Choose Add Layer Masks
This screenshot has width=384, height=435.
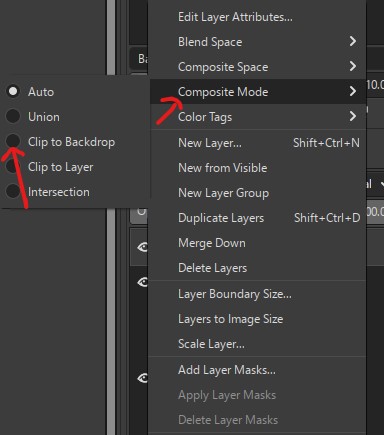coord(257,370)
